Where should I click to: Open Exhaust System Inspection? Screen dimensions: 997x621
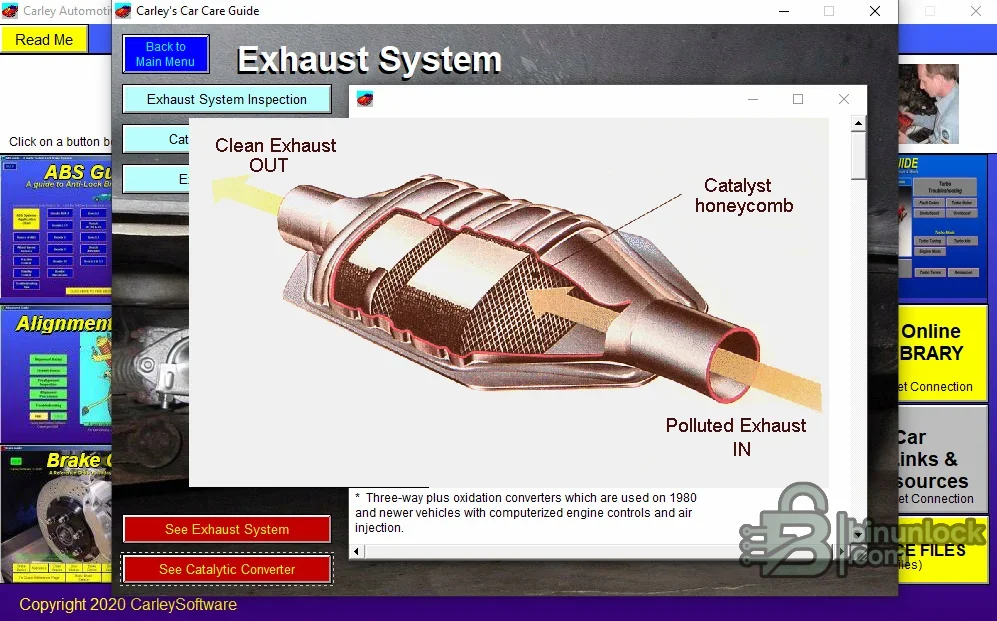[x=226, y=99]
